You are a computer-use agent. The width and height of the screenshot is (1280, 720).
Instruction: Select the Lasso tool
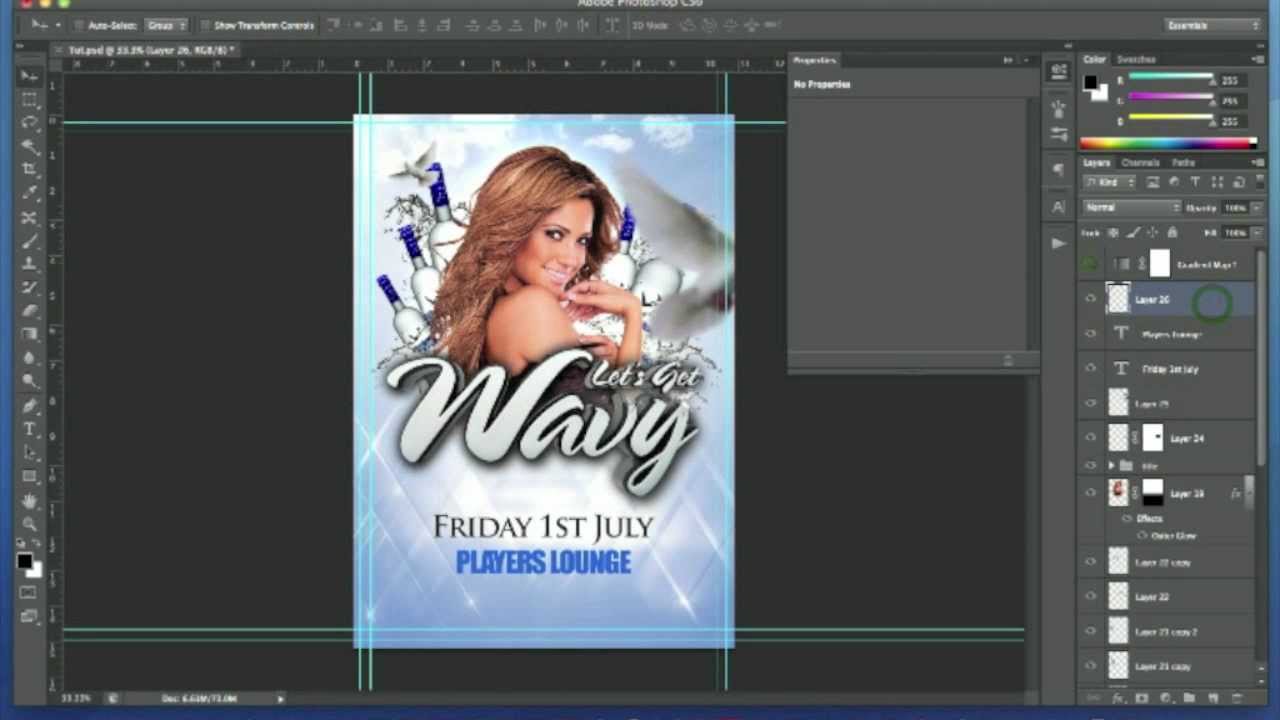29,123
